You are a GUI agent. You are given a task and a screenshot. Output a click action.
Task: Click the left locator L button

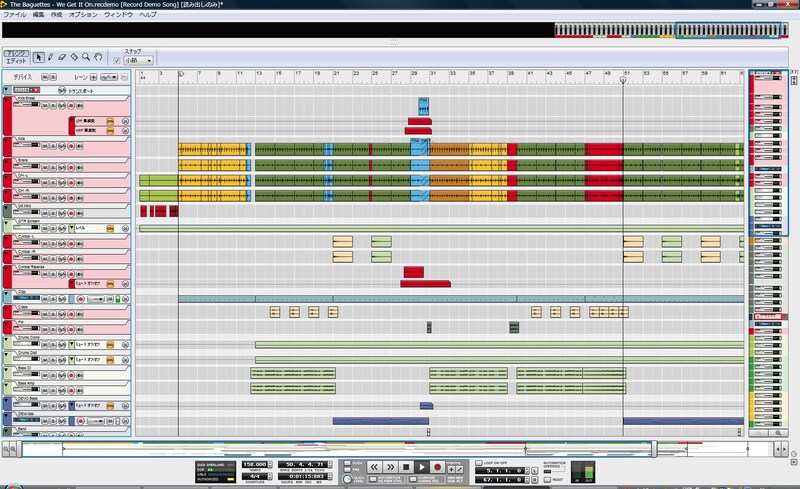534,471
